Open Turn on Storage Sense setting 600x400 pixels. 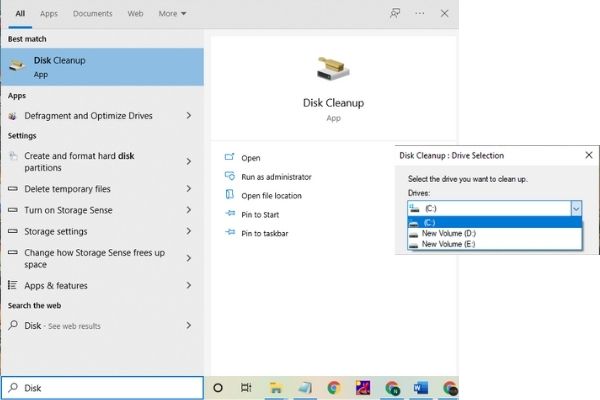[68, 210]
